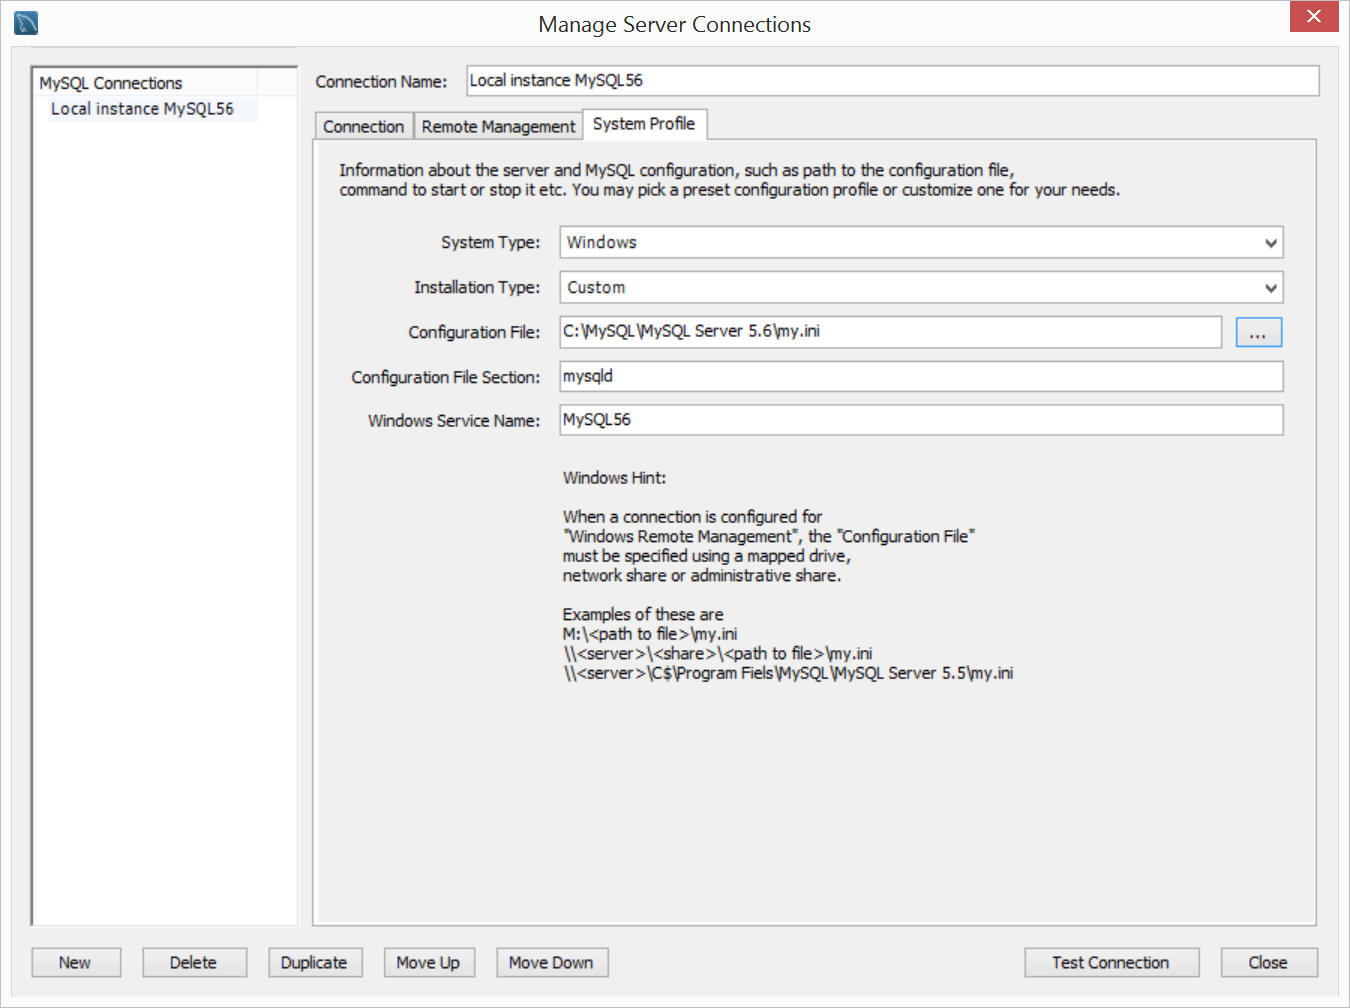
Task: Click the Configuration File Section: label
Action: point(445,378)
